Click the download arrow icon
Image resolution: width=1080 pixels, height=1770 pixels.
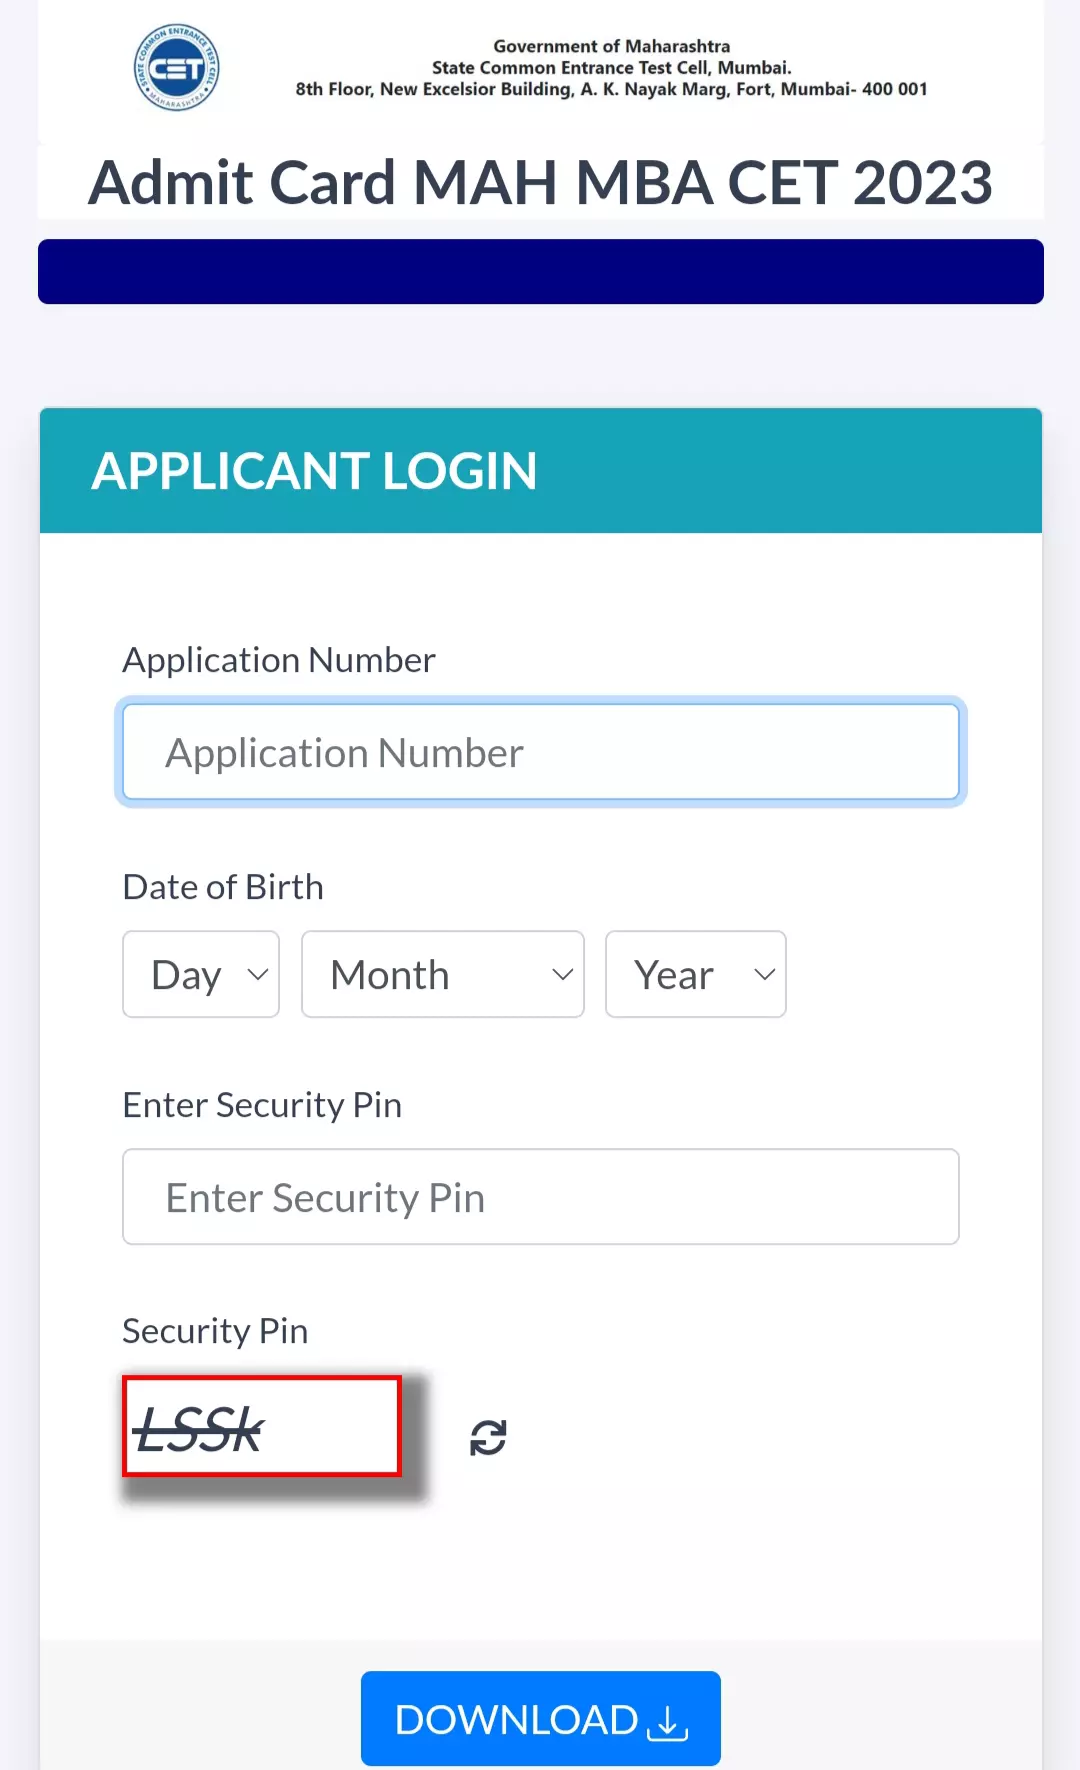(668, 1722)
